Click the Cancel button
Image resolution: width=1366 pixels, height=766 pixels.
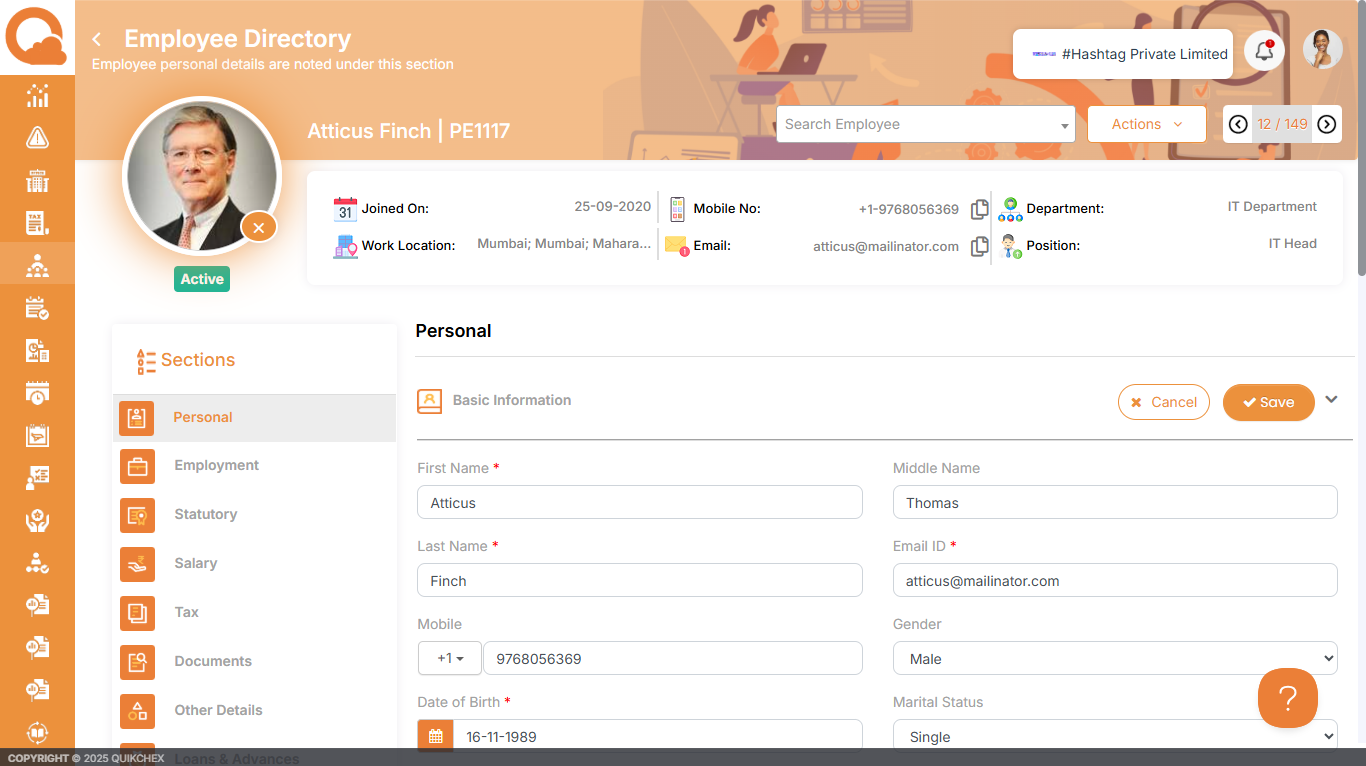[1163, 402]
